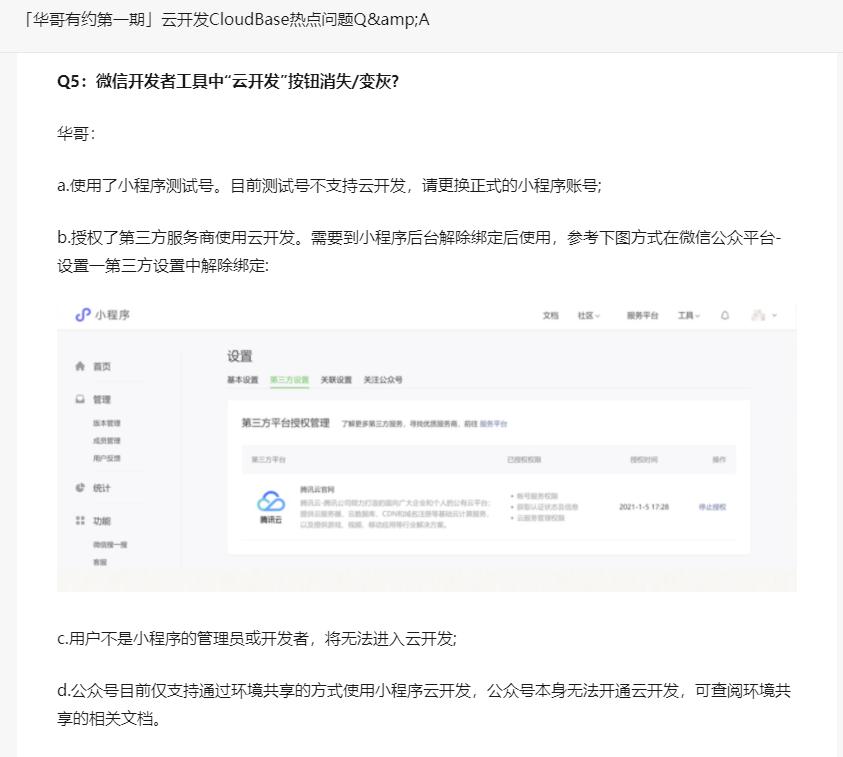Click the 设置 page heading
The image size is (843, 757).
pos(240,356)
